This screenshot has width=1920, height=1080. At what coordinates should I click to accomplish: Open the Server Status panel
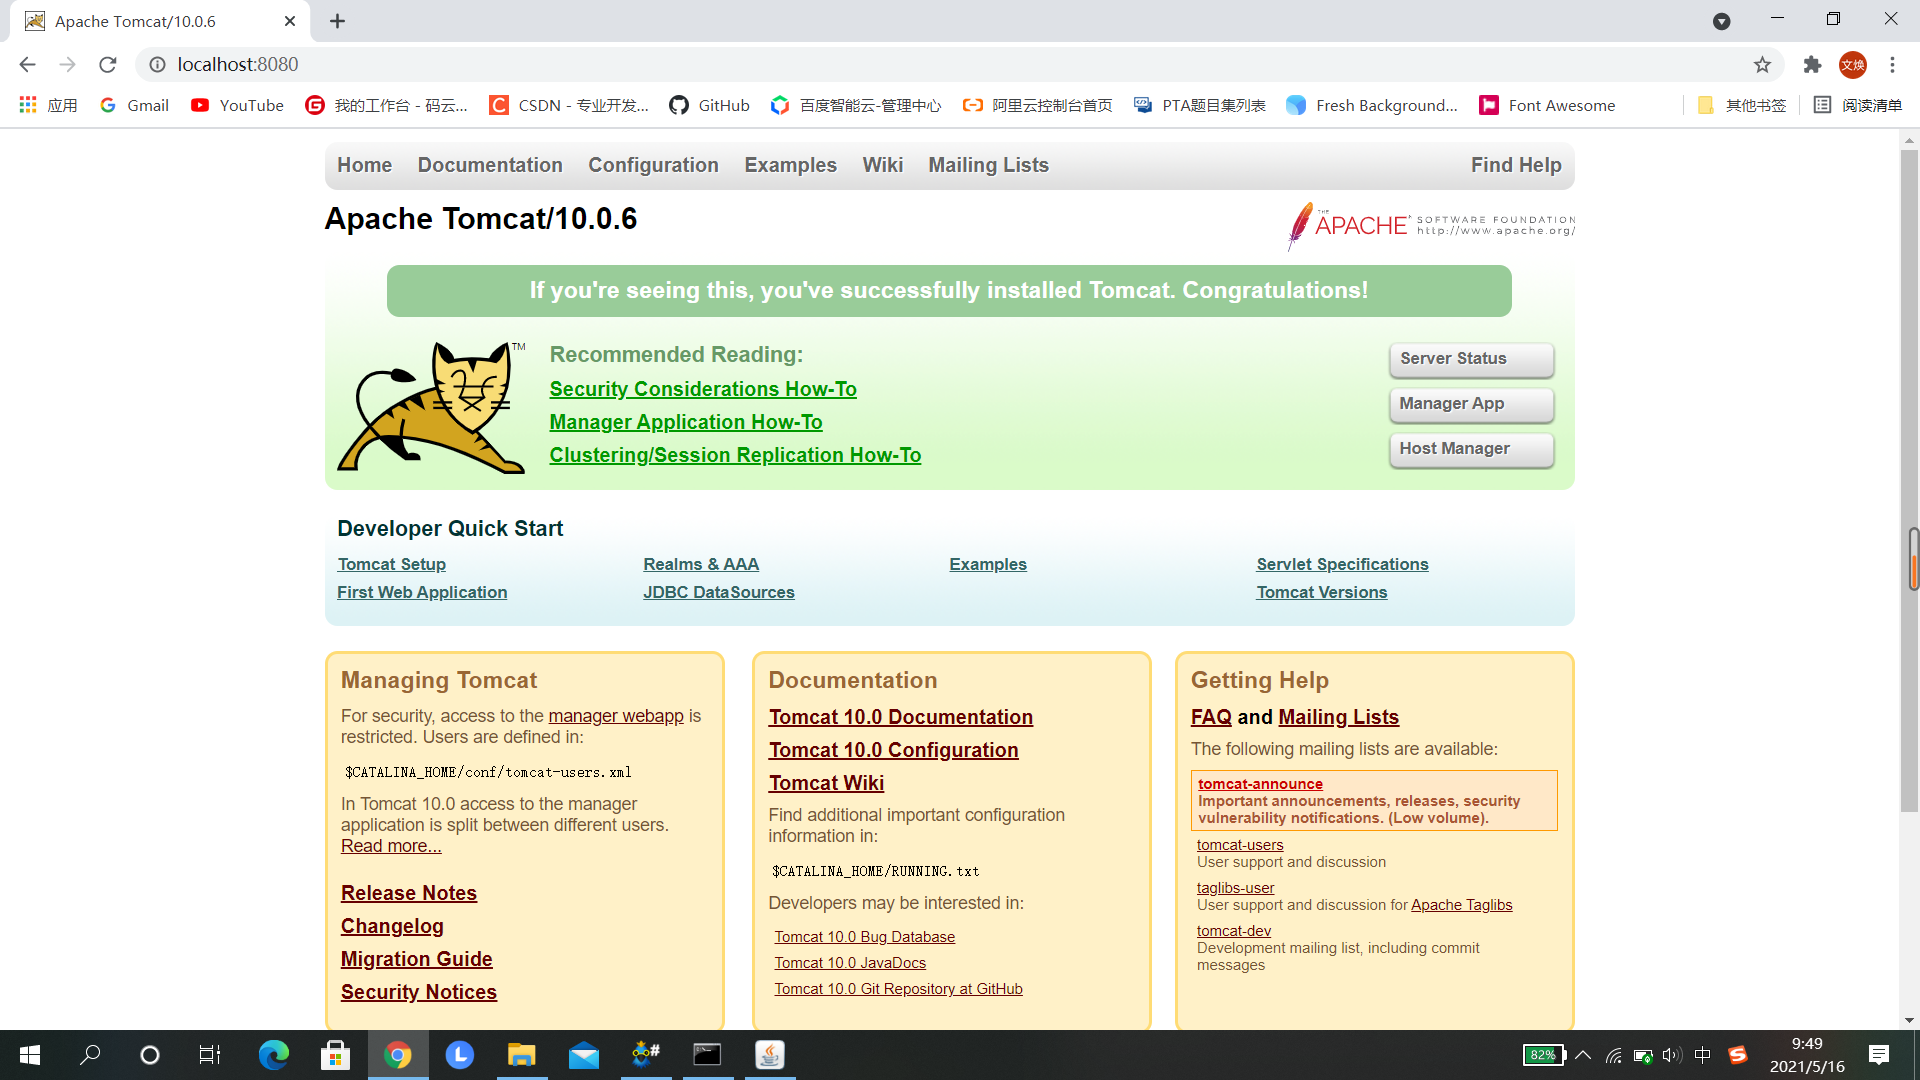click(1470, 359)
